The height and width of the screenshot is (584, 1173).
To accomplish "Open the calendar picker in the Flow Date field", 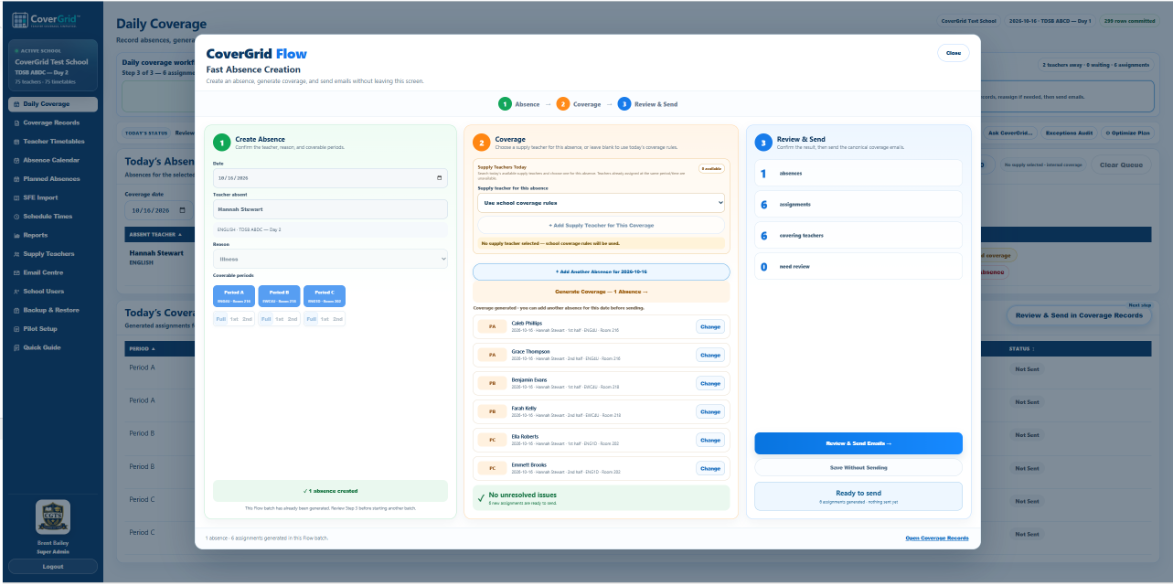I will tap(439, 178).
